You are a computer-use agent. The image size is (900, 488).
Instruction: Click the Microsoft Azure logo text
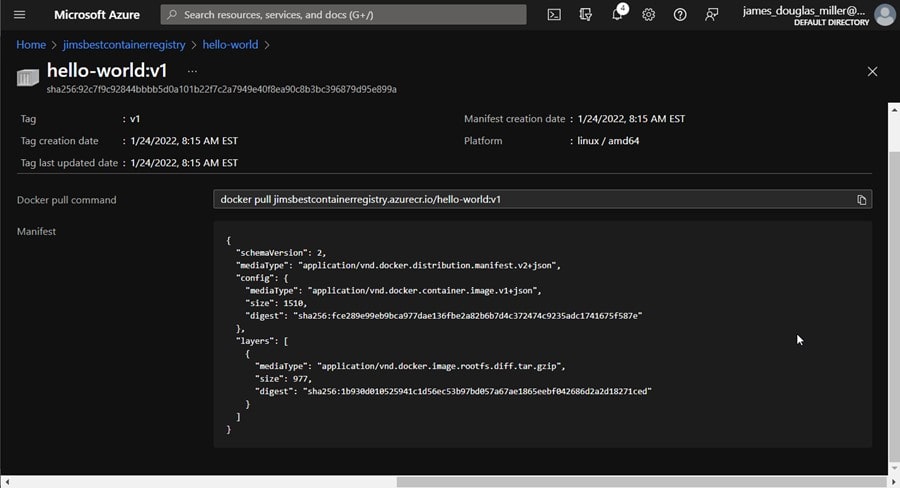(x=96, y=15)
